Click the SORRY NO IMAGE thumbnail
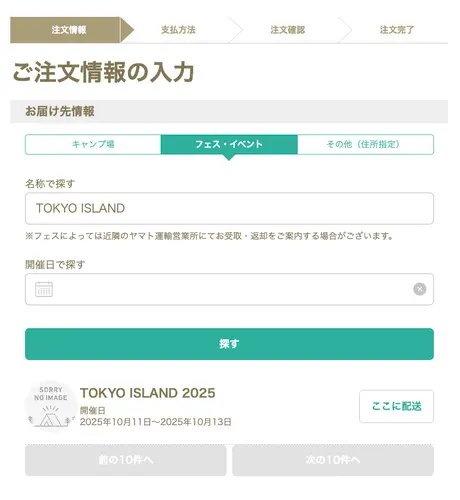 pos(51,406)
